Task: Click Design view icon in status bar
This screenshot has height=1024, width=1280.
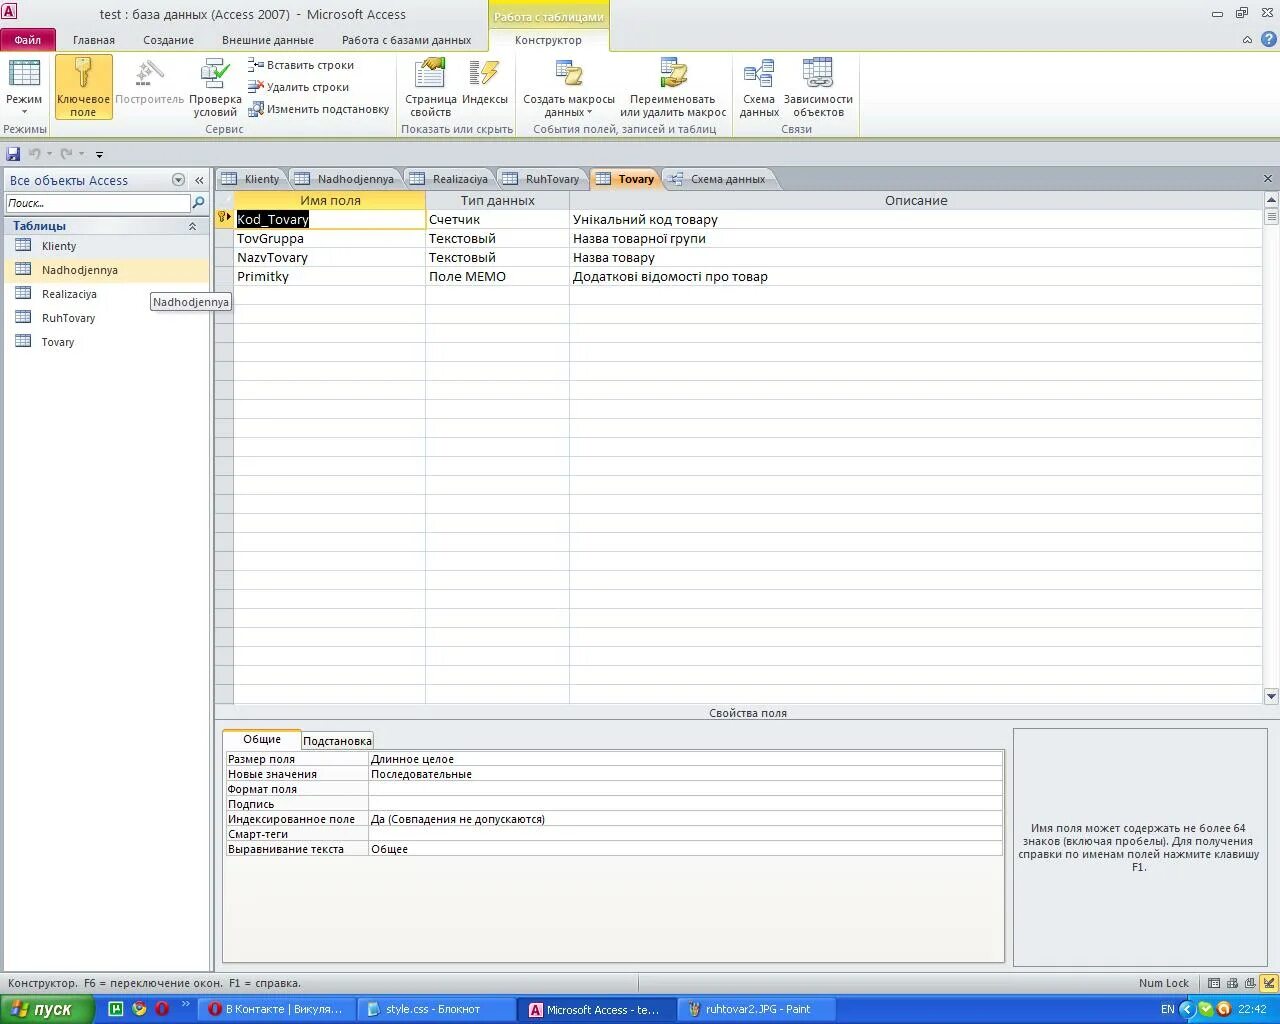Action: click(1269, 983)
